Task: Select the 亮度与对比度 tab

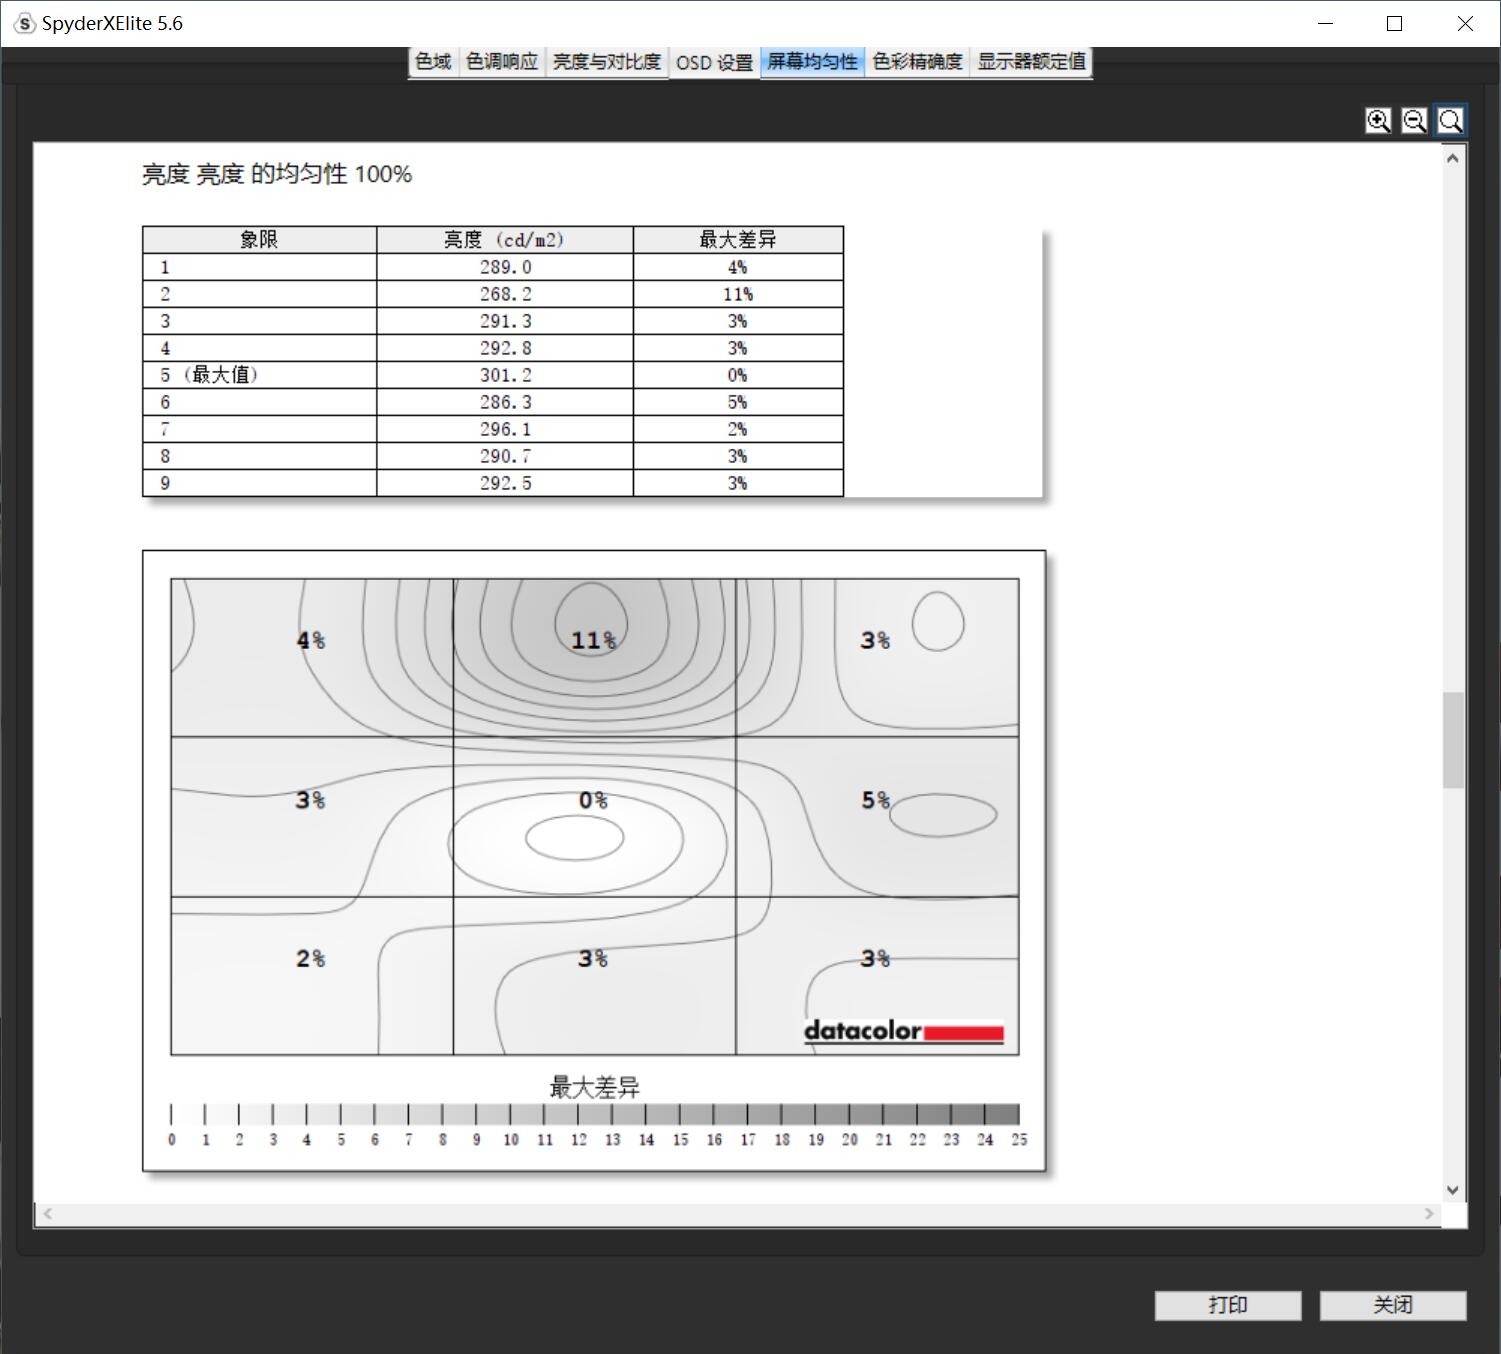Action: [x=607, y=62]
